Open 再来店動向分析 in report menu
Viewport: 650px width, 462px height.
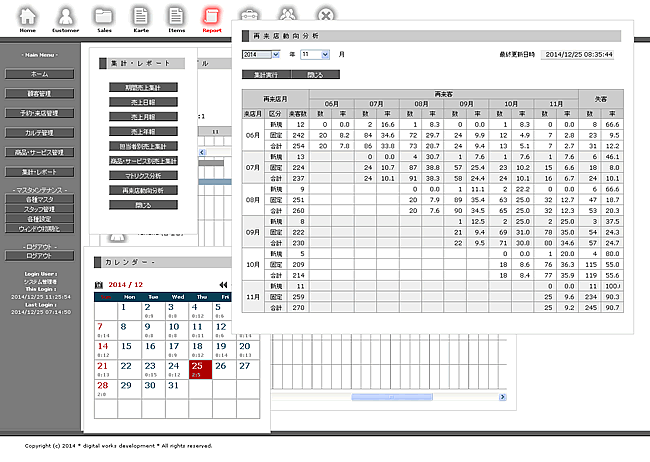[x=143, y=190]
